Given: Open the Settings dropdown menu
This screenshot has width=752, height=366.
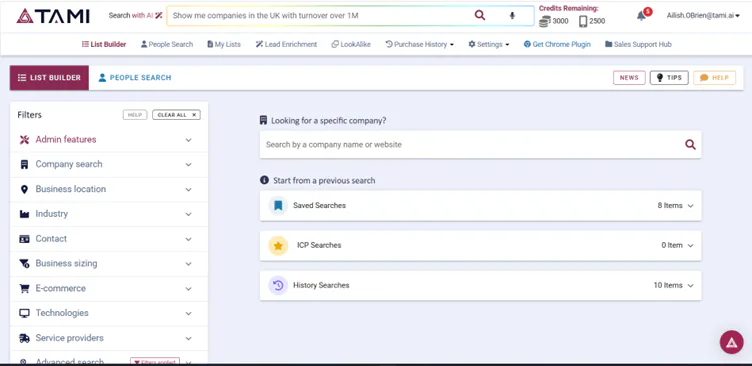Looking at the screenshot, I should tap(489, 44).
